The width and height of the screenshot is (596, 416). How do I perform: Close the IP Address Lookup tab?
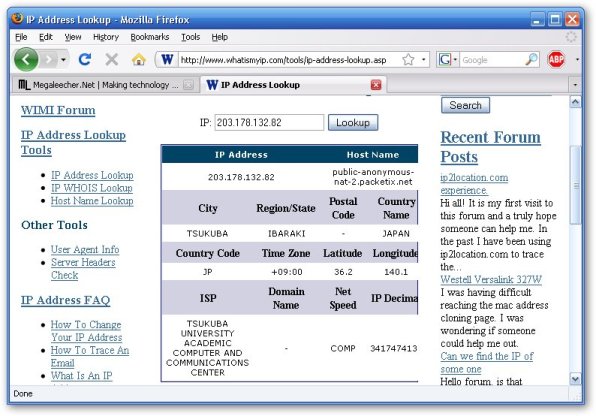coord(376,85)
